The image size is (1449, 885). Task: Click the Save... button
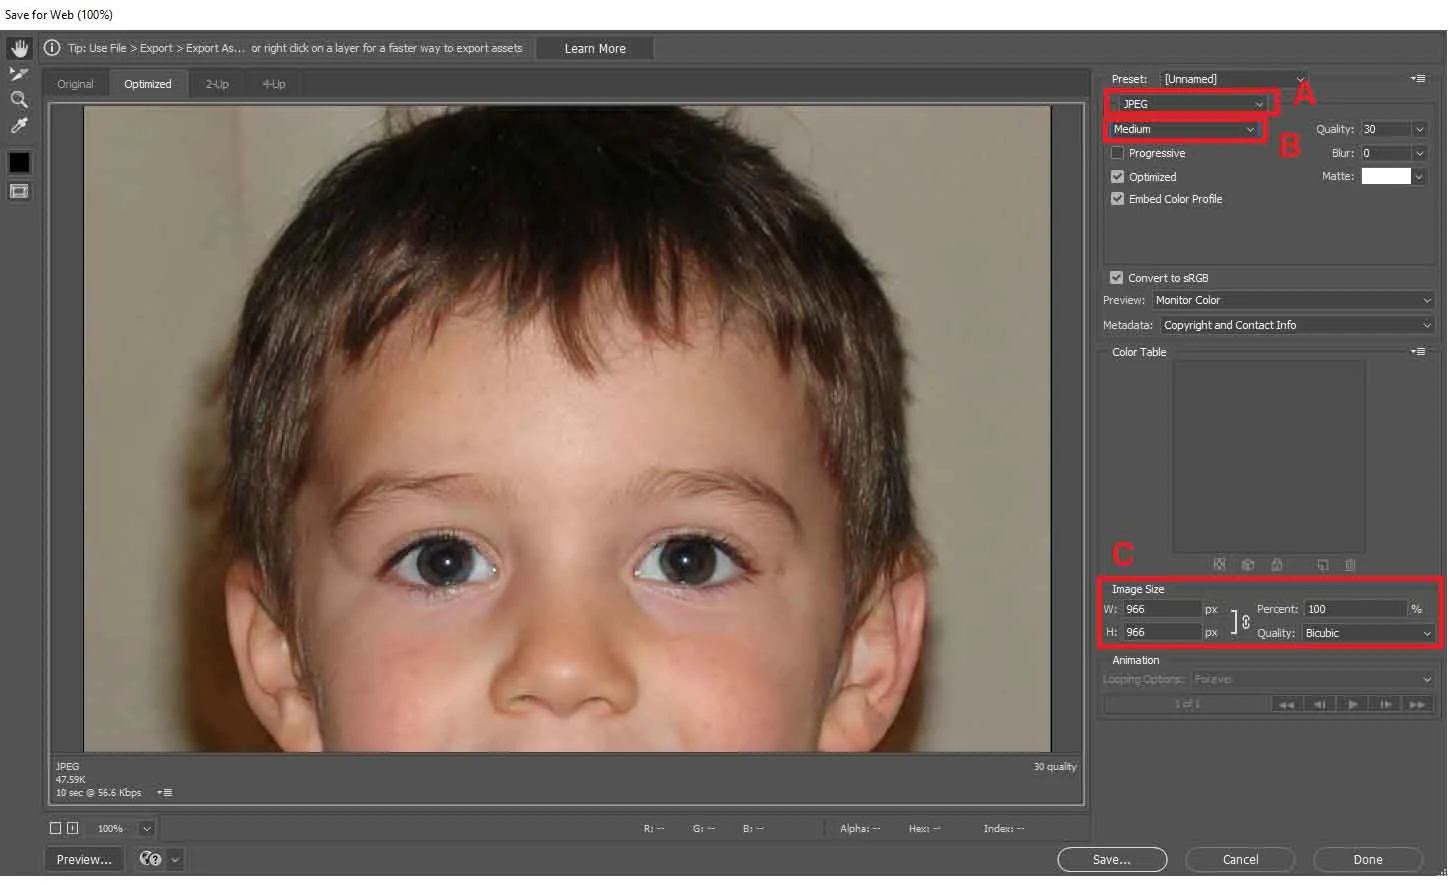pyautogui.click(x=1112, y=859)
